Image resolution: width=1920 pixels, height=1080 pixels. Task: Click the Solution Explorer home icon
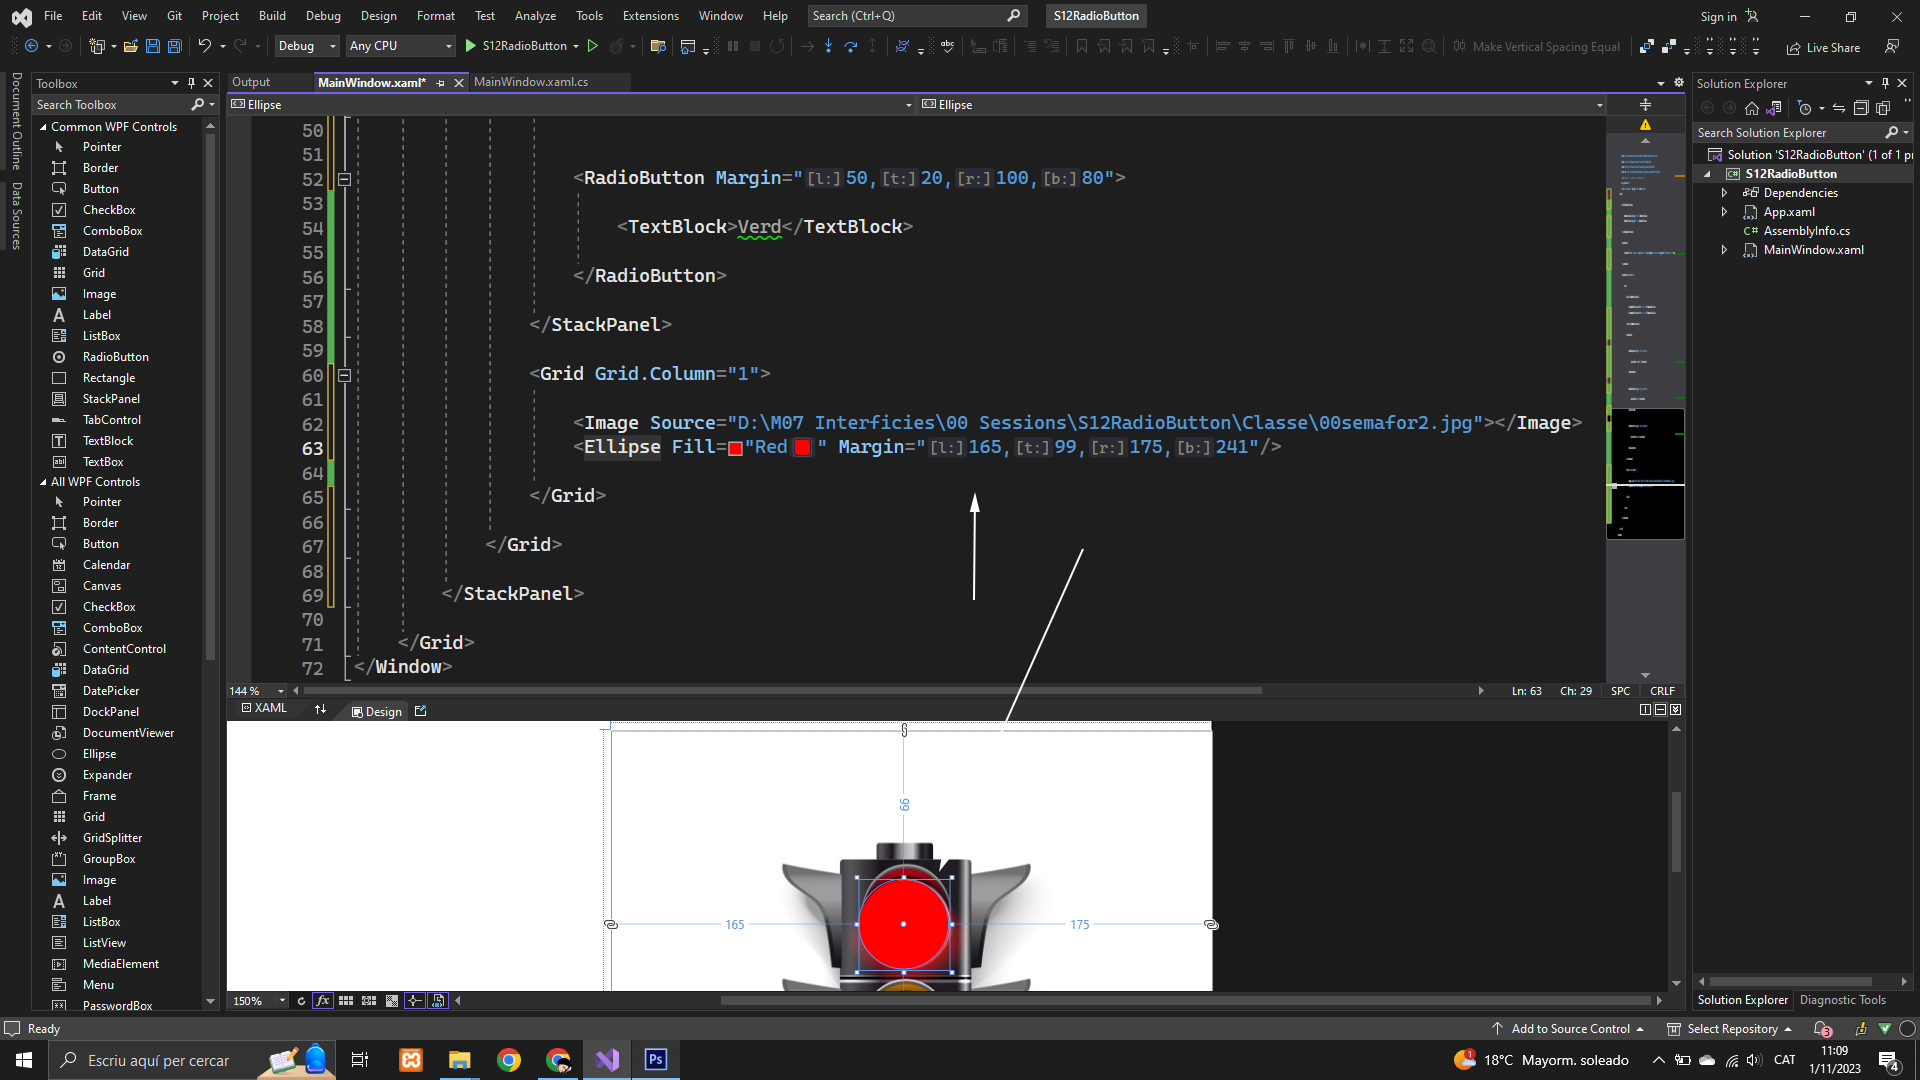pyautogui.click(x=1751, y=108)
